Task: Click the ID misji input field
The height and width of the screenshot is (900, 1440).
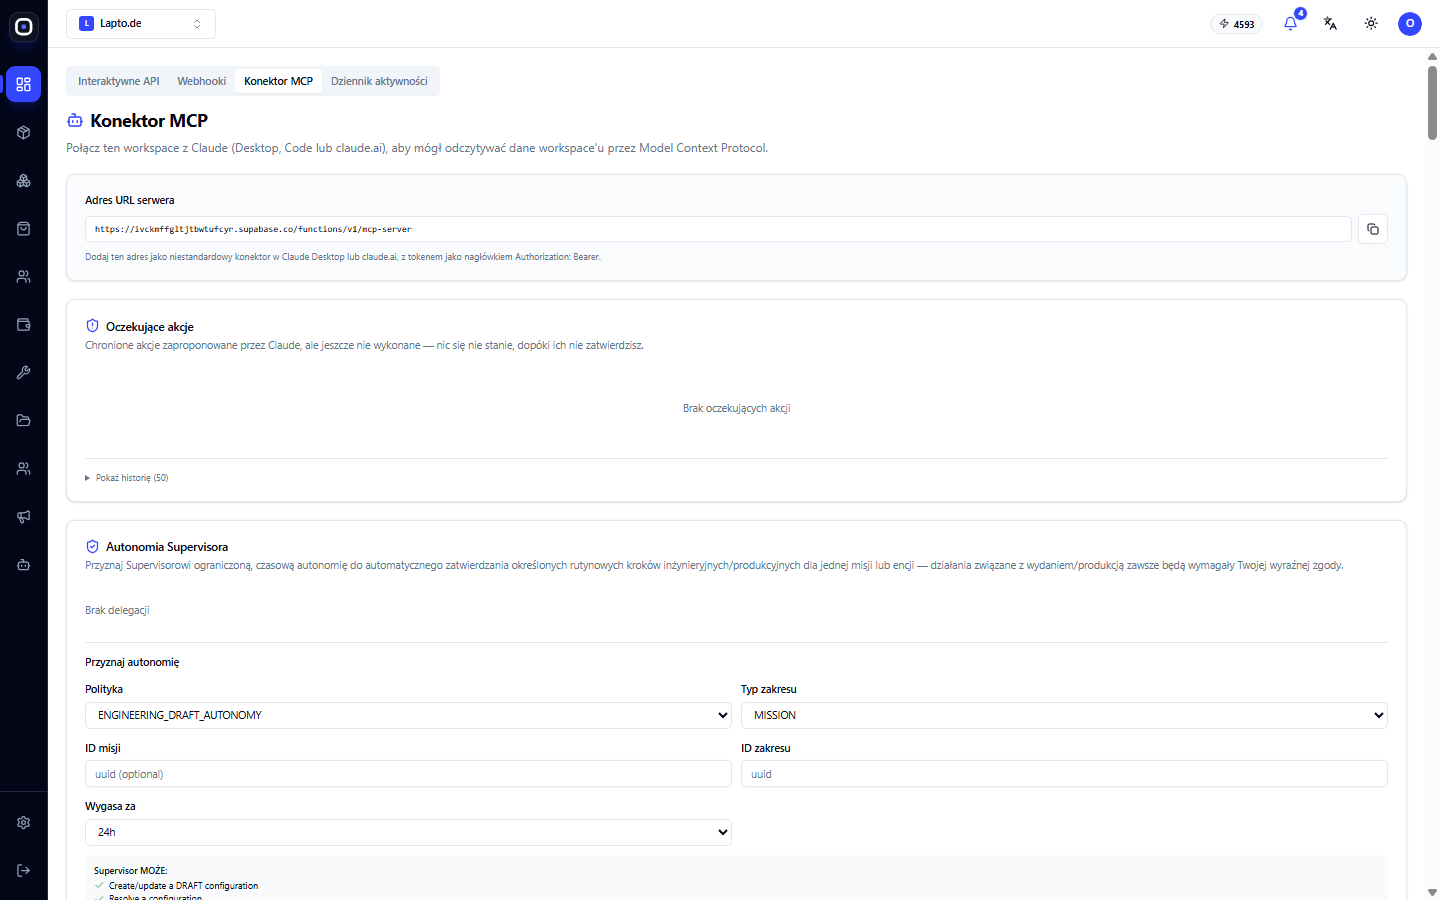Action: 408,774
